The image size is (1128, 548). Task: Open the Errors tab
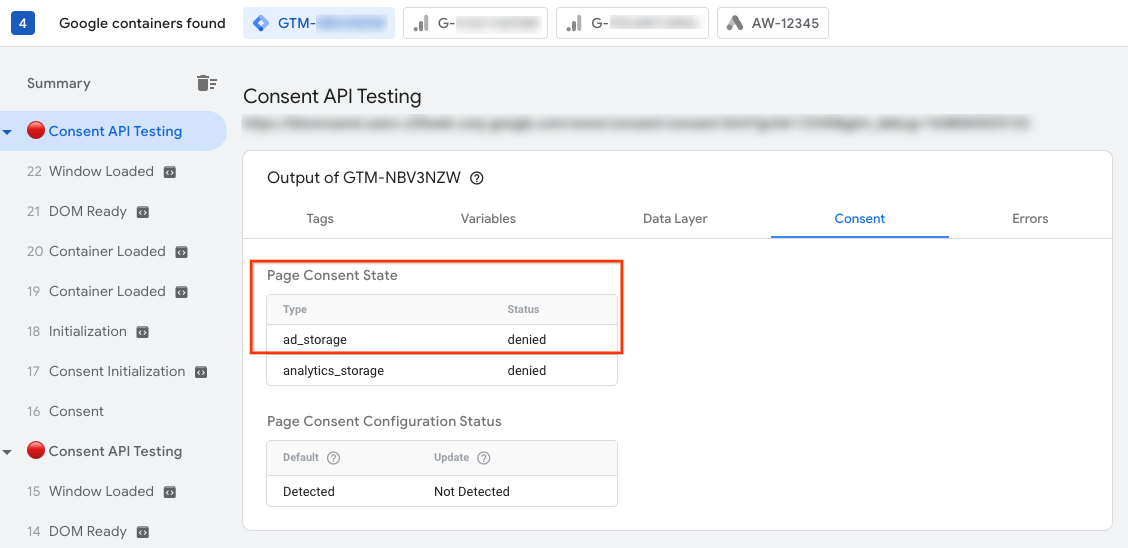(x=1030, y=219)
